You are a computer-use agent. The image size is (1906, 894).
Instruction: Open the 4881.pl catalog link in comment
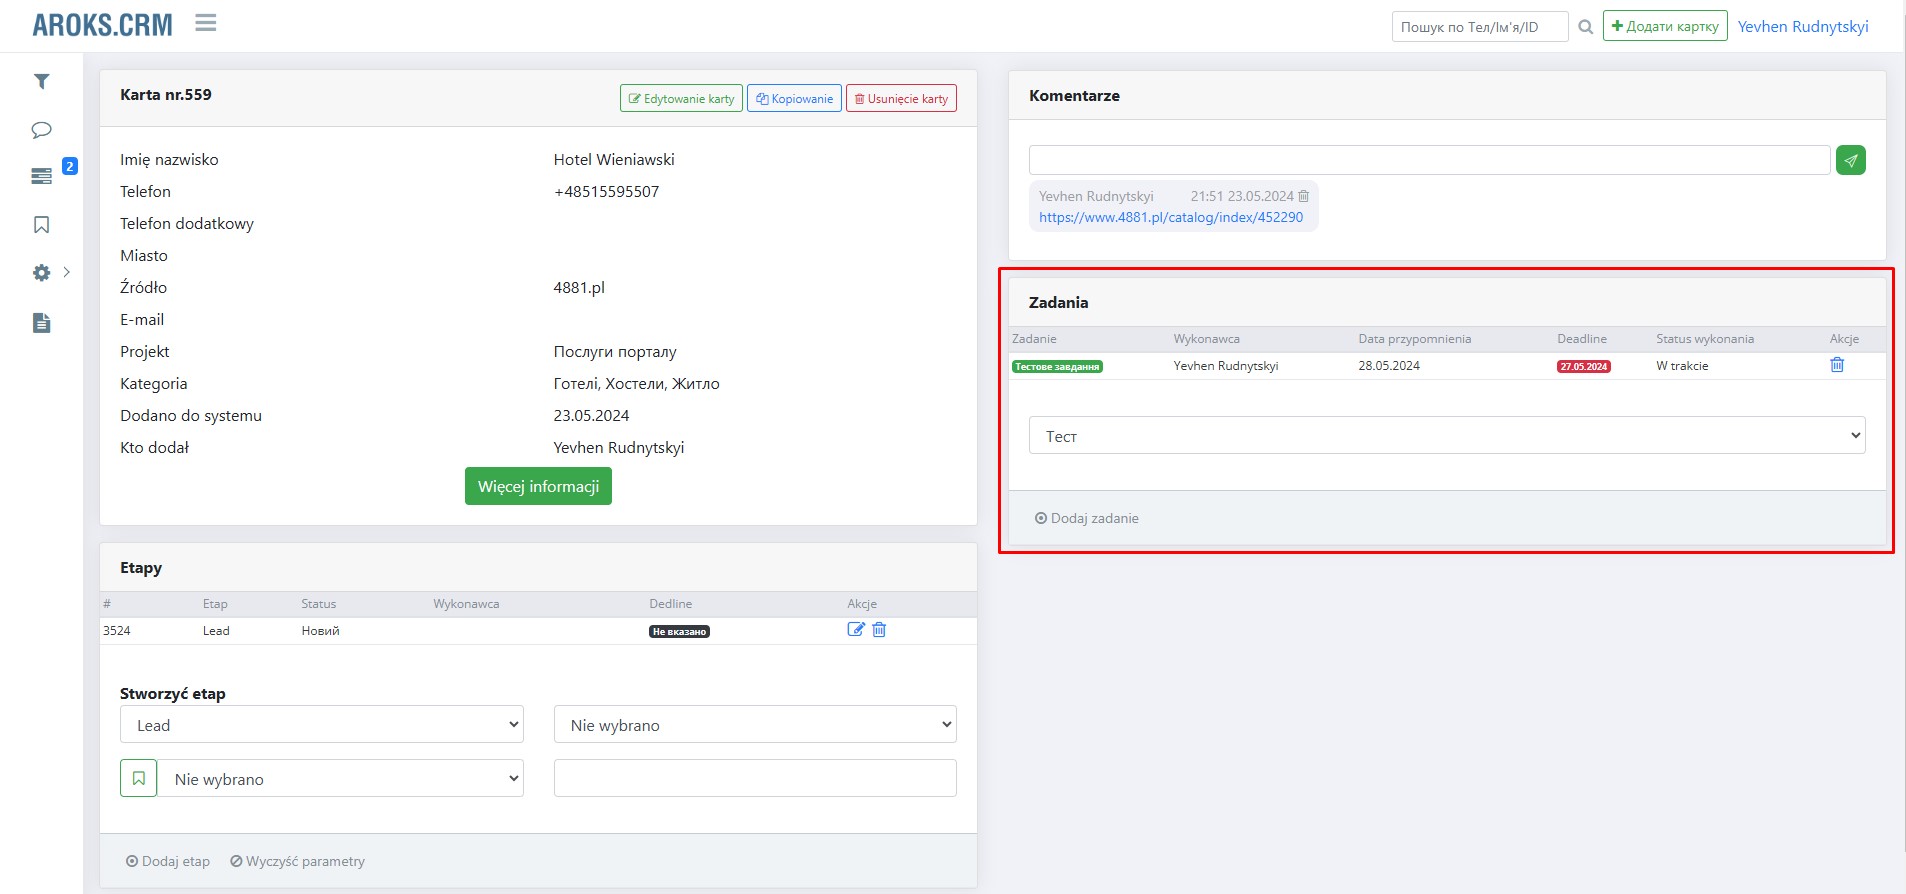point(1171,217)
